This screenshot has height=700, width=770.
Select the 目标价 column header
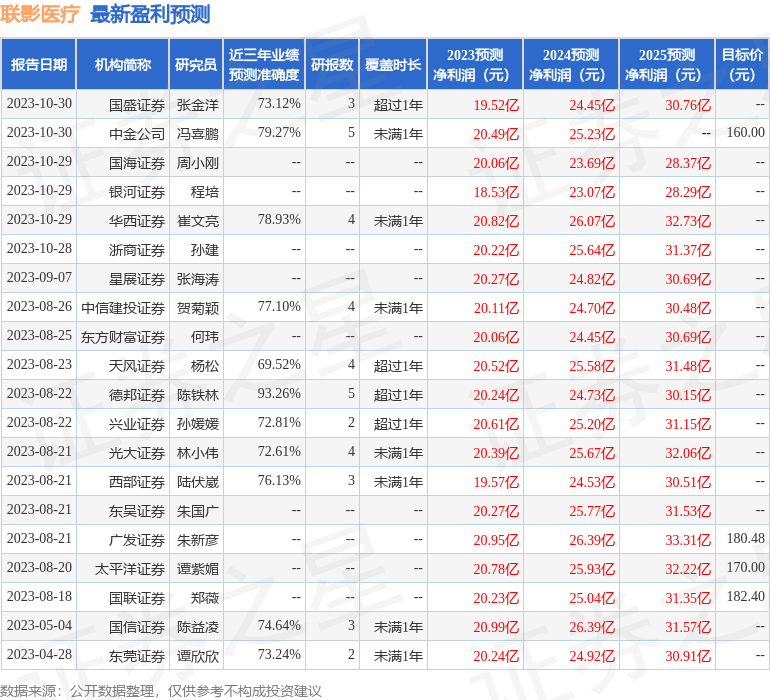point(742,65)
